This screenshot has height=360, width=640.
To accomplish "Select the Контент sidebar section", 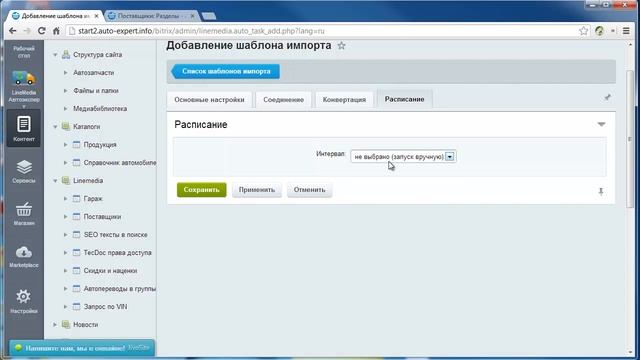I will pos(24,129).
